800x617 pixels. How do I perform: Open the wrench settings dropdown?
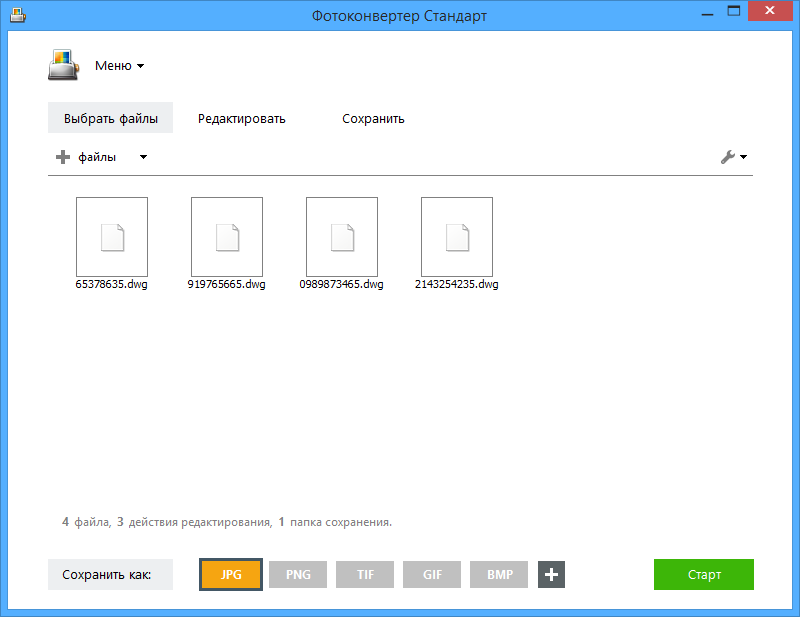point(734,157)
